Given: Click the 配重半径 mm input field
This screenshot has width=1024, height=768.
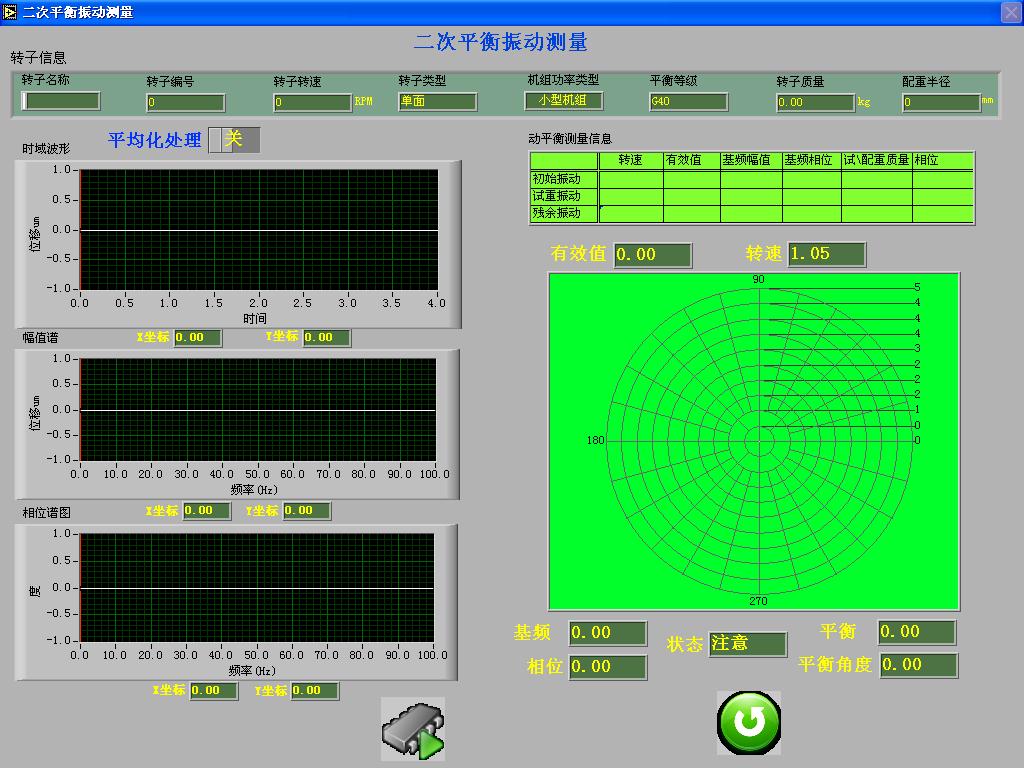Looking at the screenshot, I should (x=940, y=103).
